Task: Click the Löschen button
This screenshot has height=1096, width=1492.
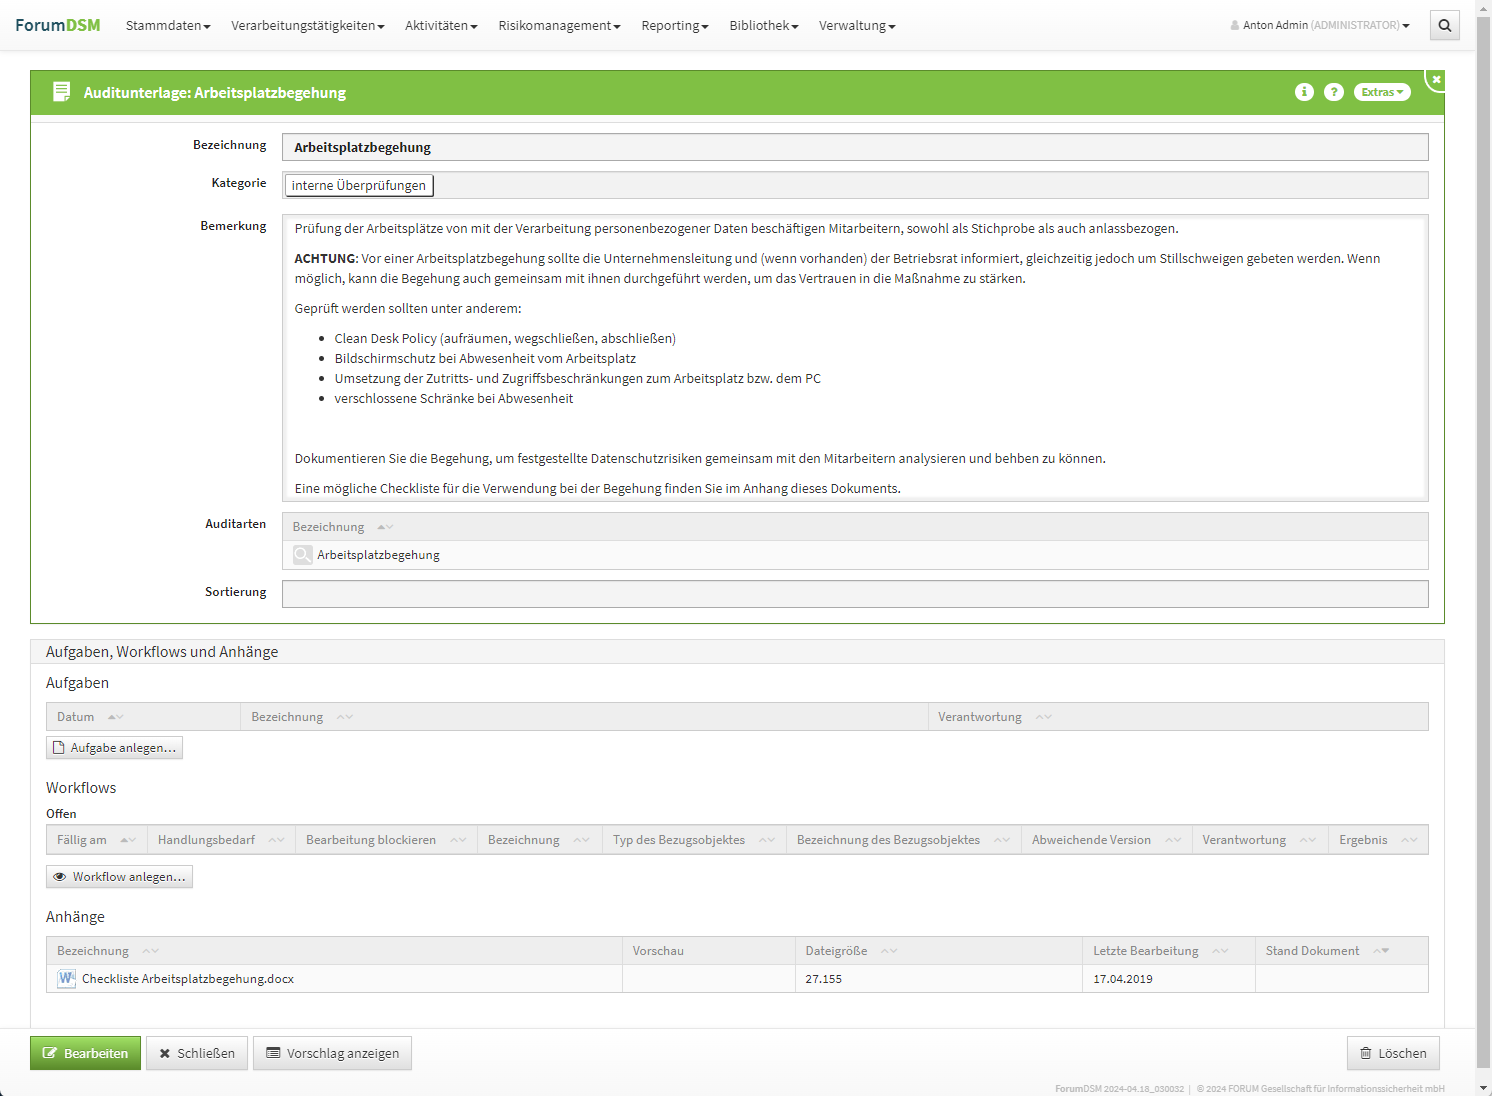Action: point(1393,1053)
